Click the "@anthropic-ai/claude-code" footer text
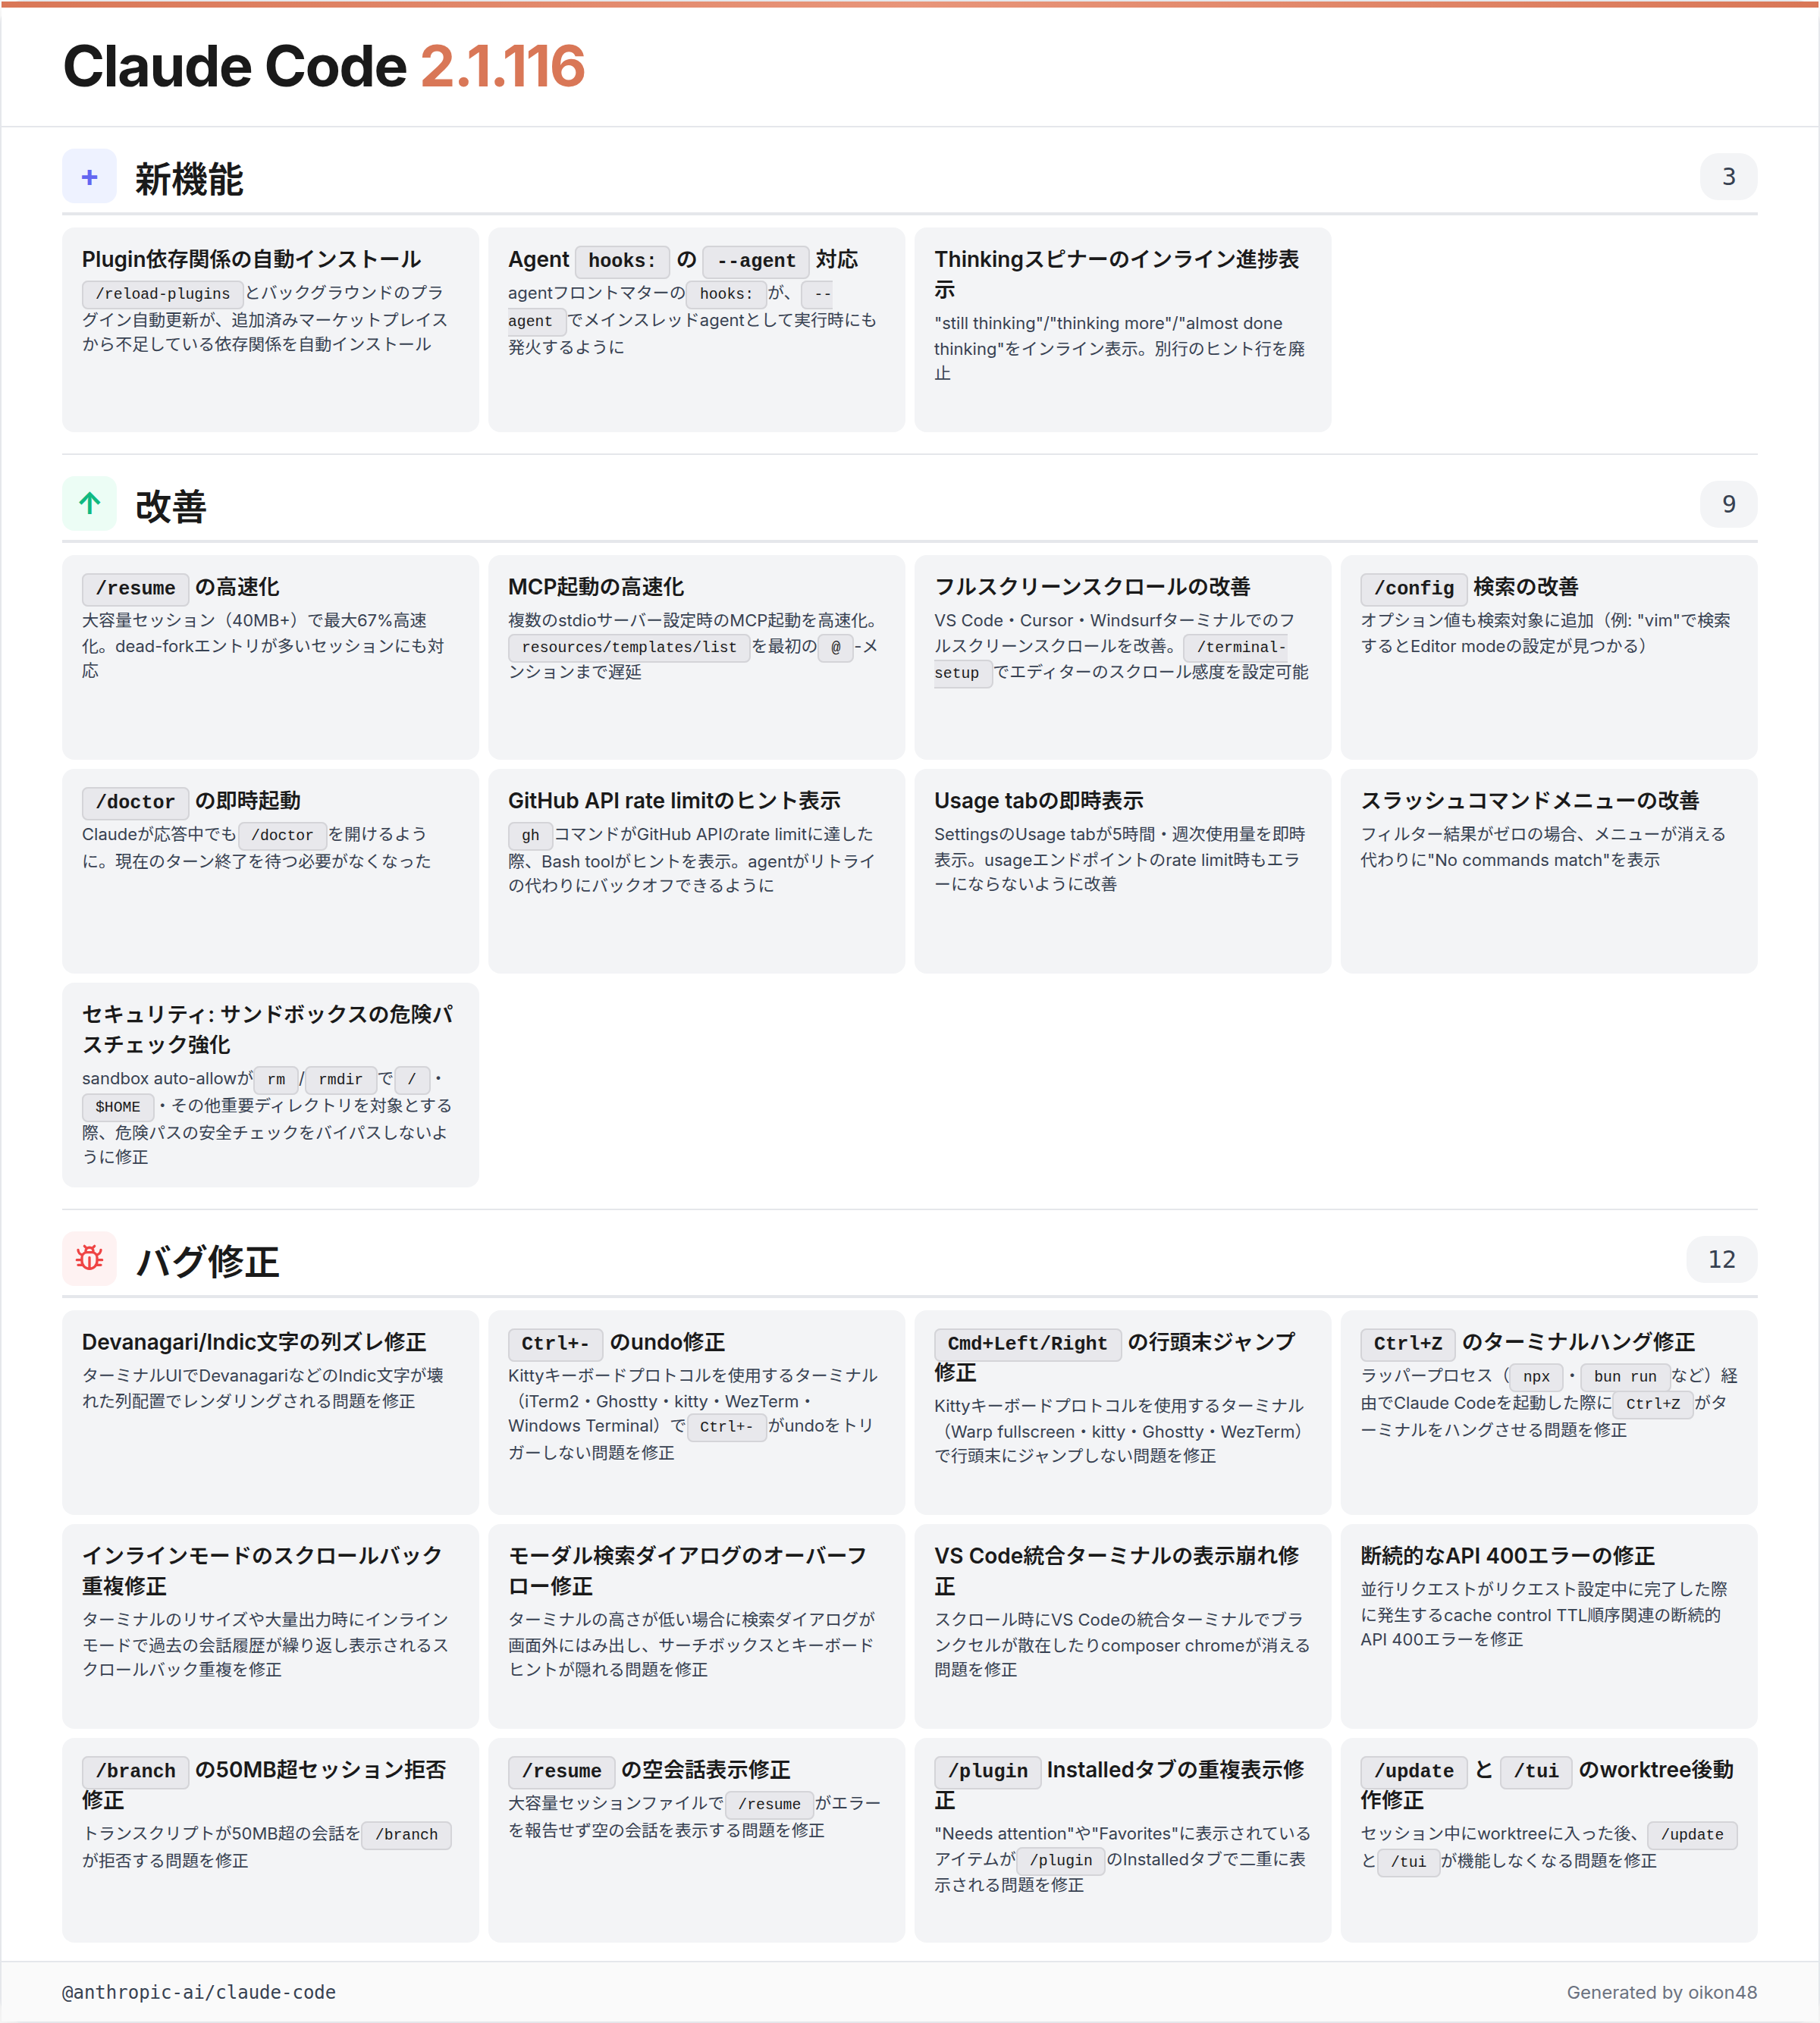The width and height of the screenshot is (1820, 2023). [x=199, y=1991]
